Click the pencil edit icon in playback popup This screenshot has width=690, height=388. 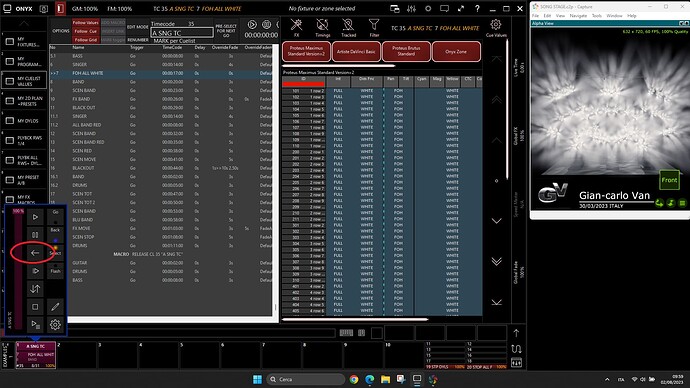coord(55,307)
